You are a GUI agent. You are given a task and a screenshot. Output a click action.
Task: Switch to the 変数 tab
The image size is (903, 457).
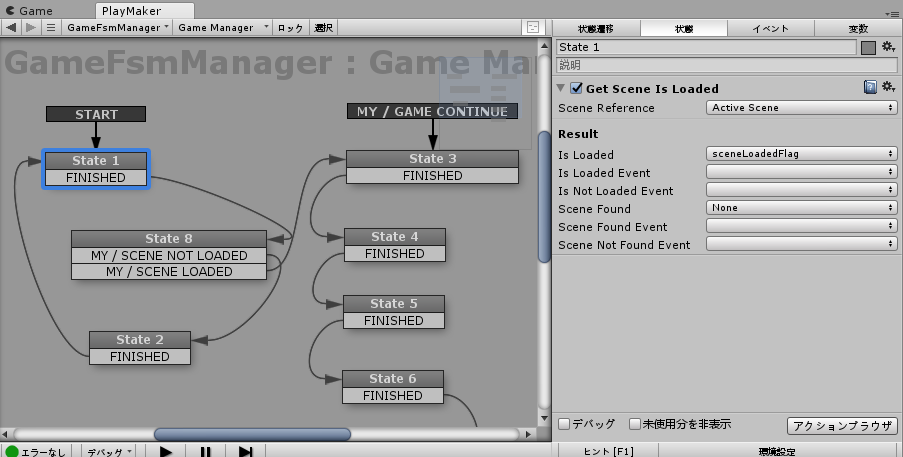(858, 28)
